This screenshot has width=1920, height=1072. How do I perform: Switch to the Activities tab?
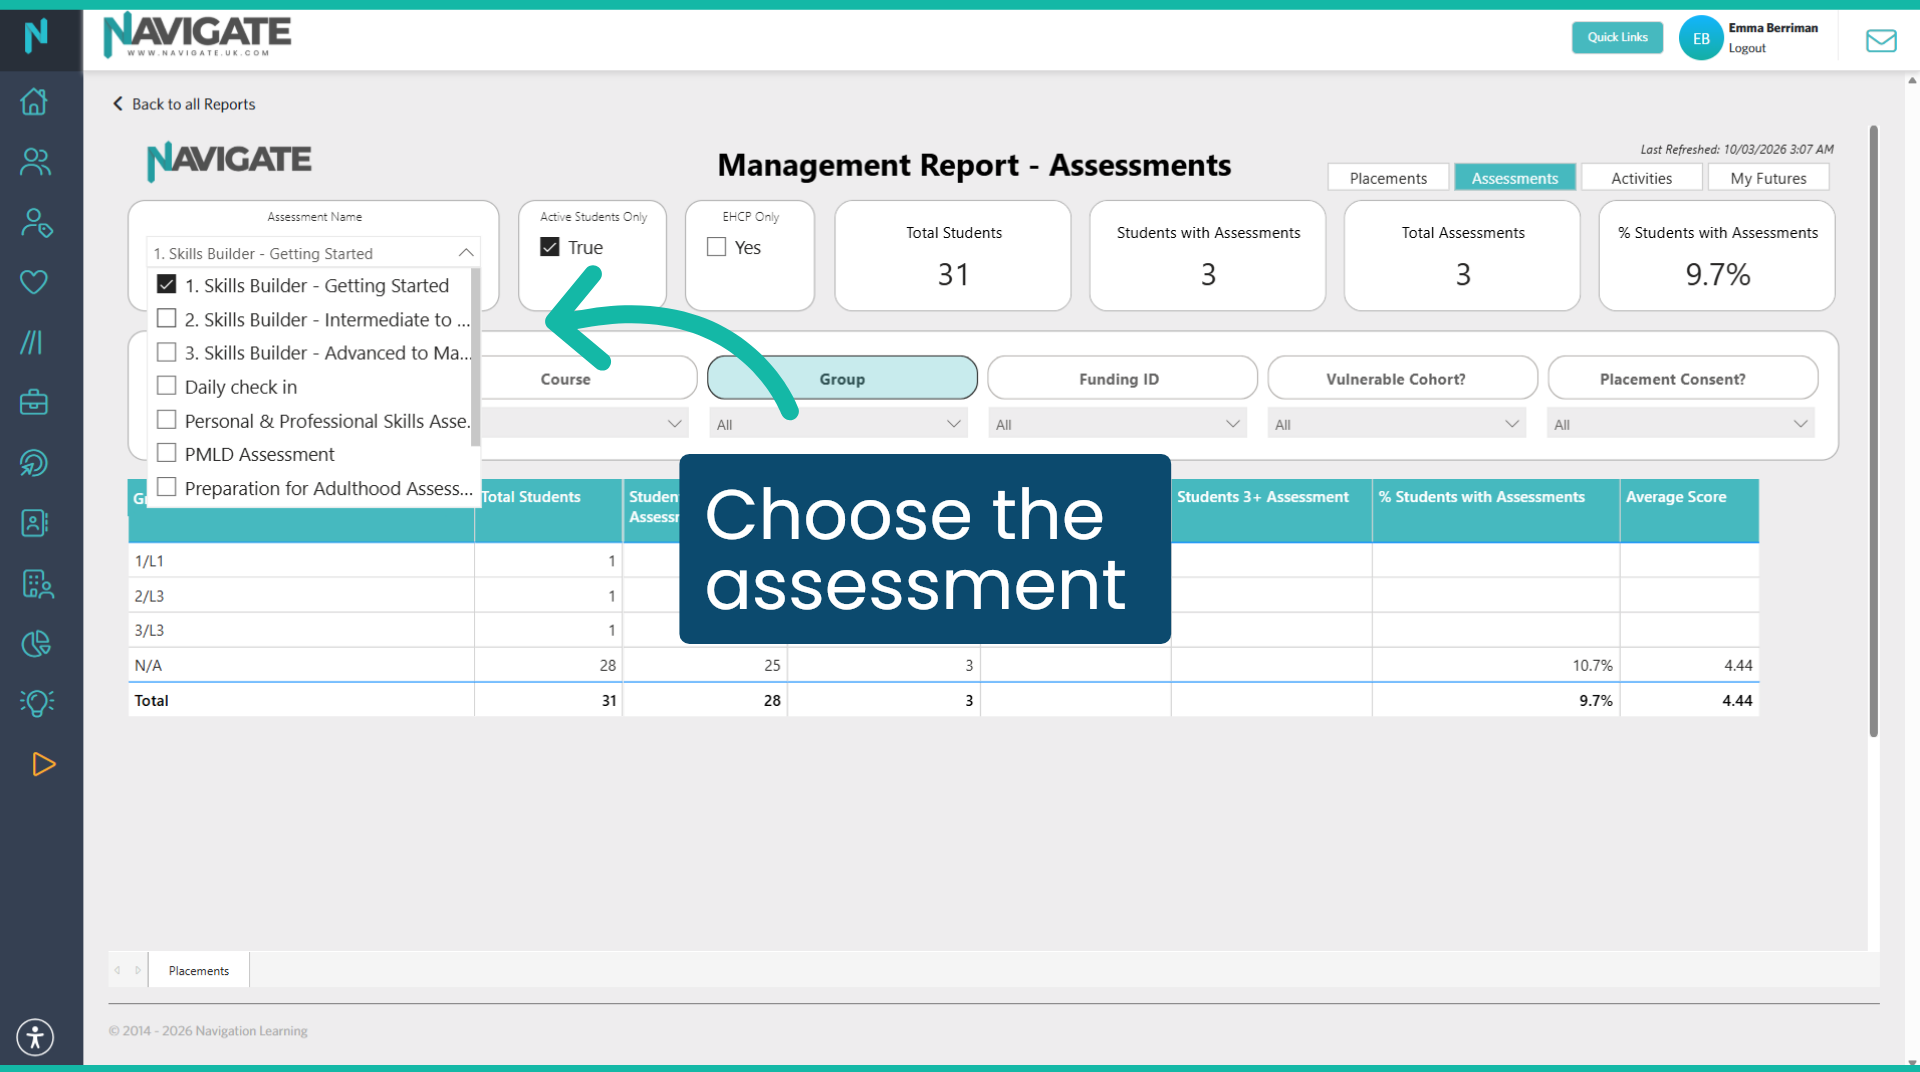pos(1641,177)
